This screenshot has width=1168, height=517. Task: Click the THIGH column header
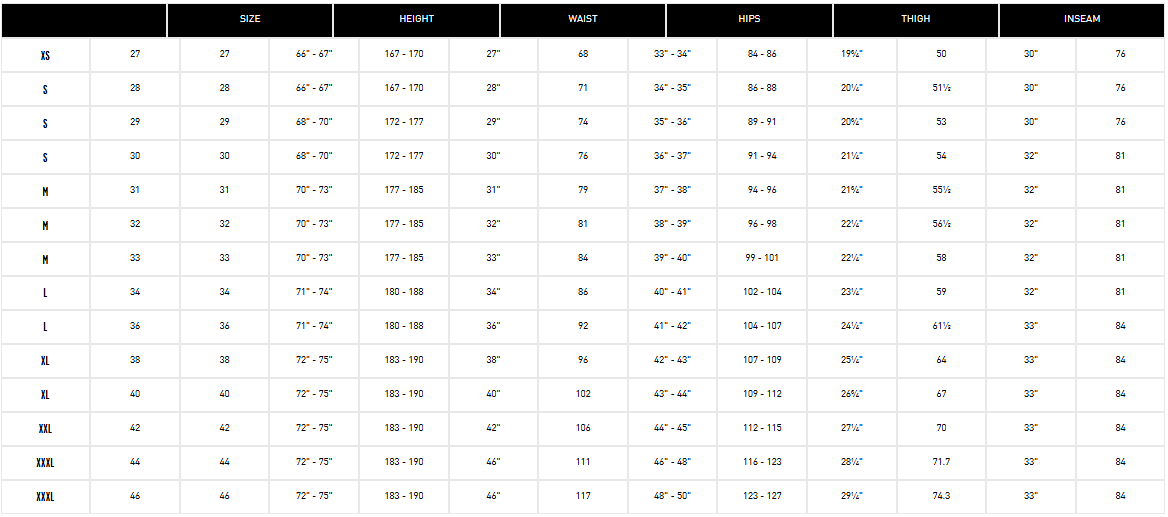[915, 19]
